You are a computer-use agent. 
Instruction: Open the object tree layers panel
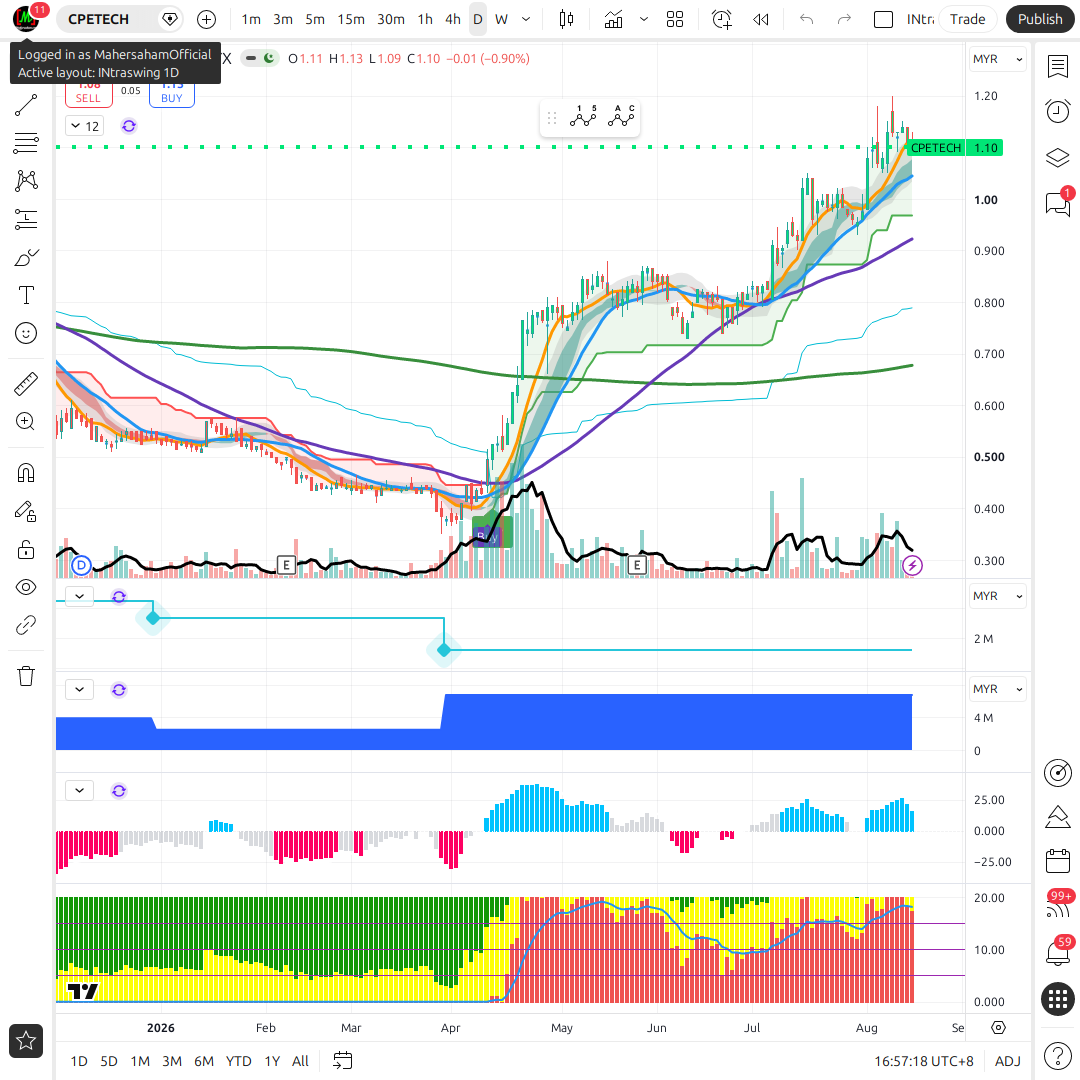tap(1058, 158)
